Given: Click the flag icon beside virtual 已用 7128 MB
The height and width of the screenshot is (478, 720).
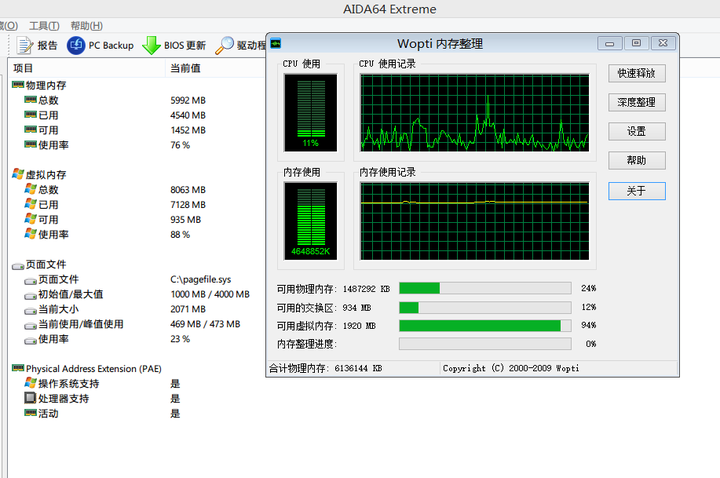Looking at the screenshot, I should [x=30, y=204].
